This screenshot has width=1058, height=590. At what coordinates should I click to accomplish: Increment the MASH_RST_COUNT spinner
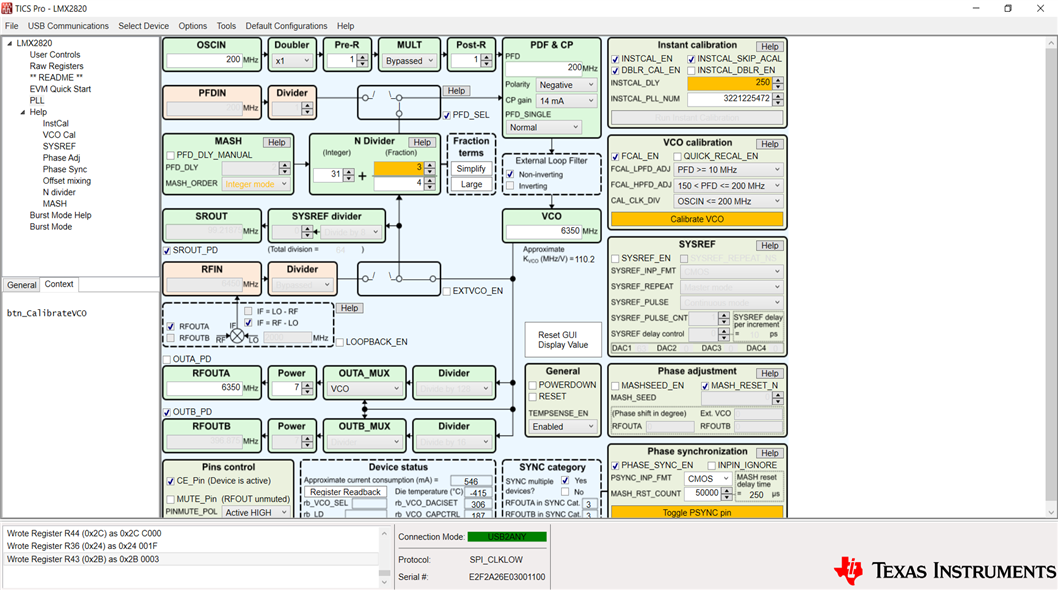(726, 490)
